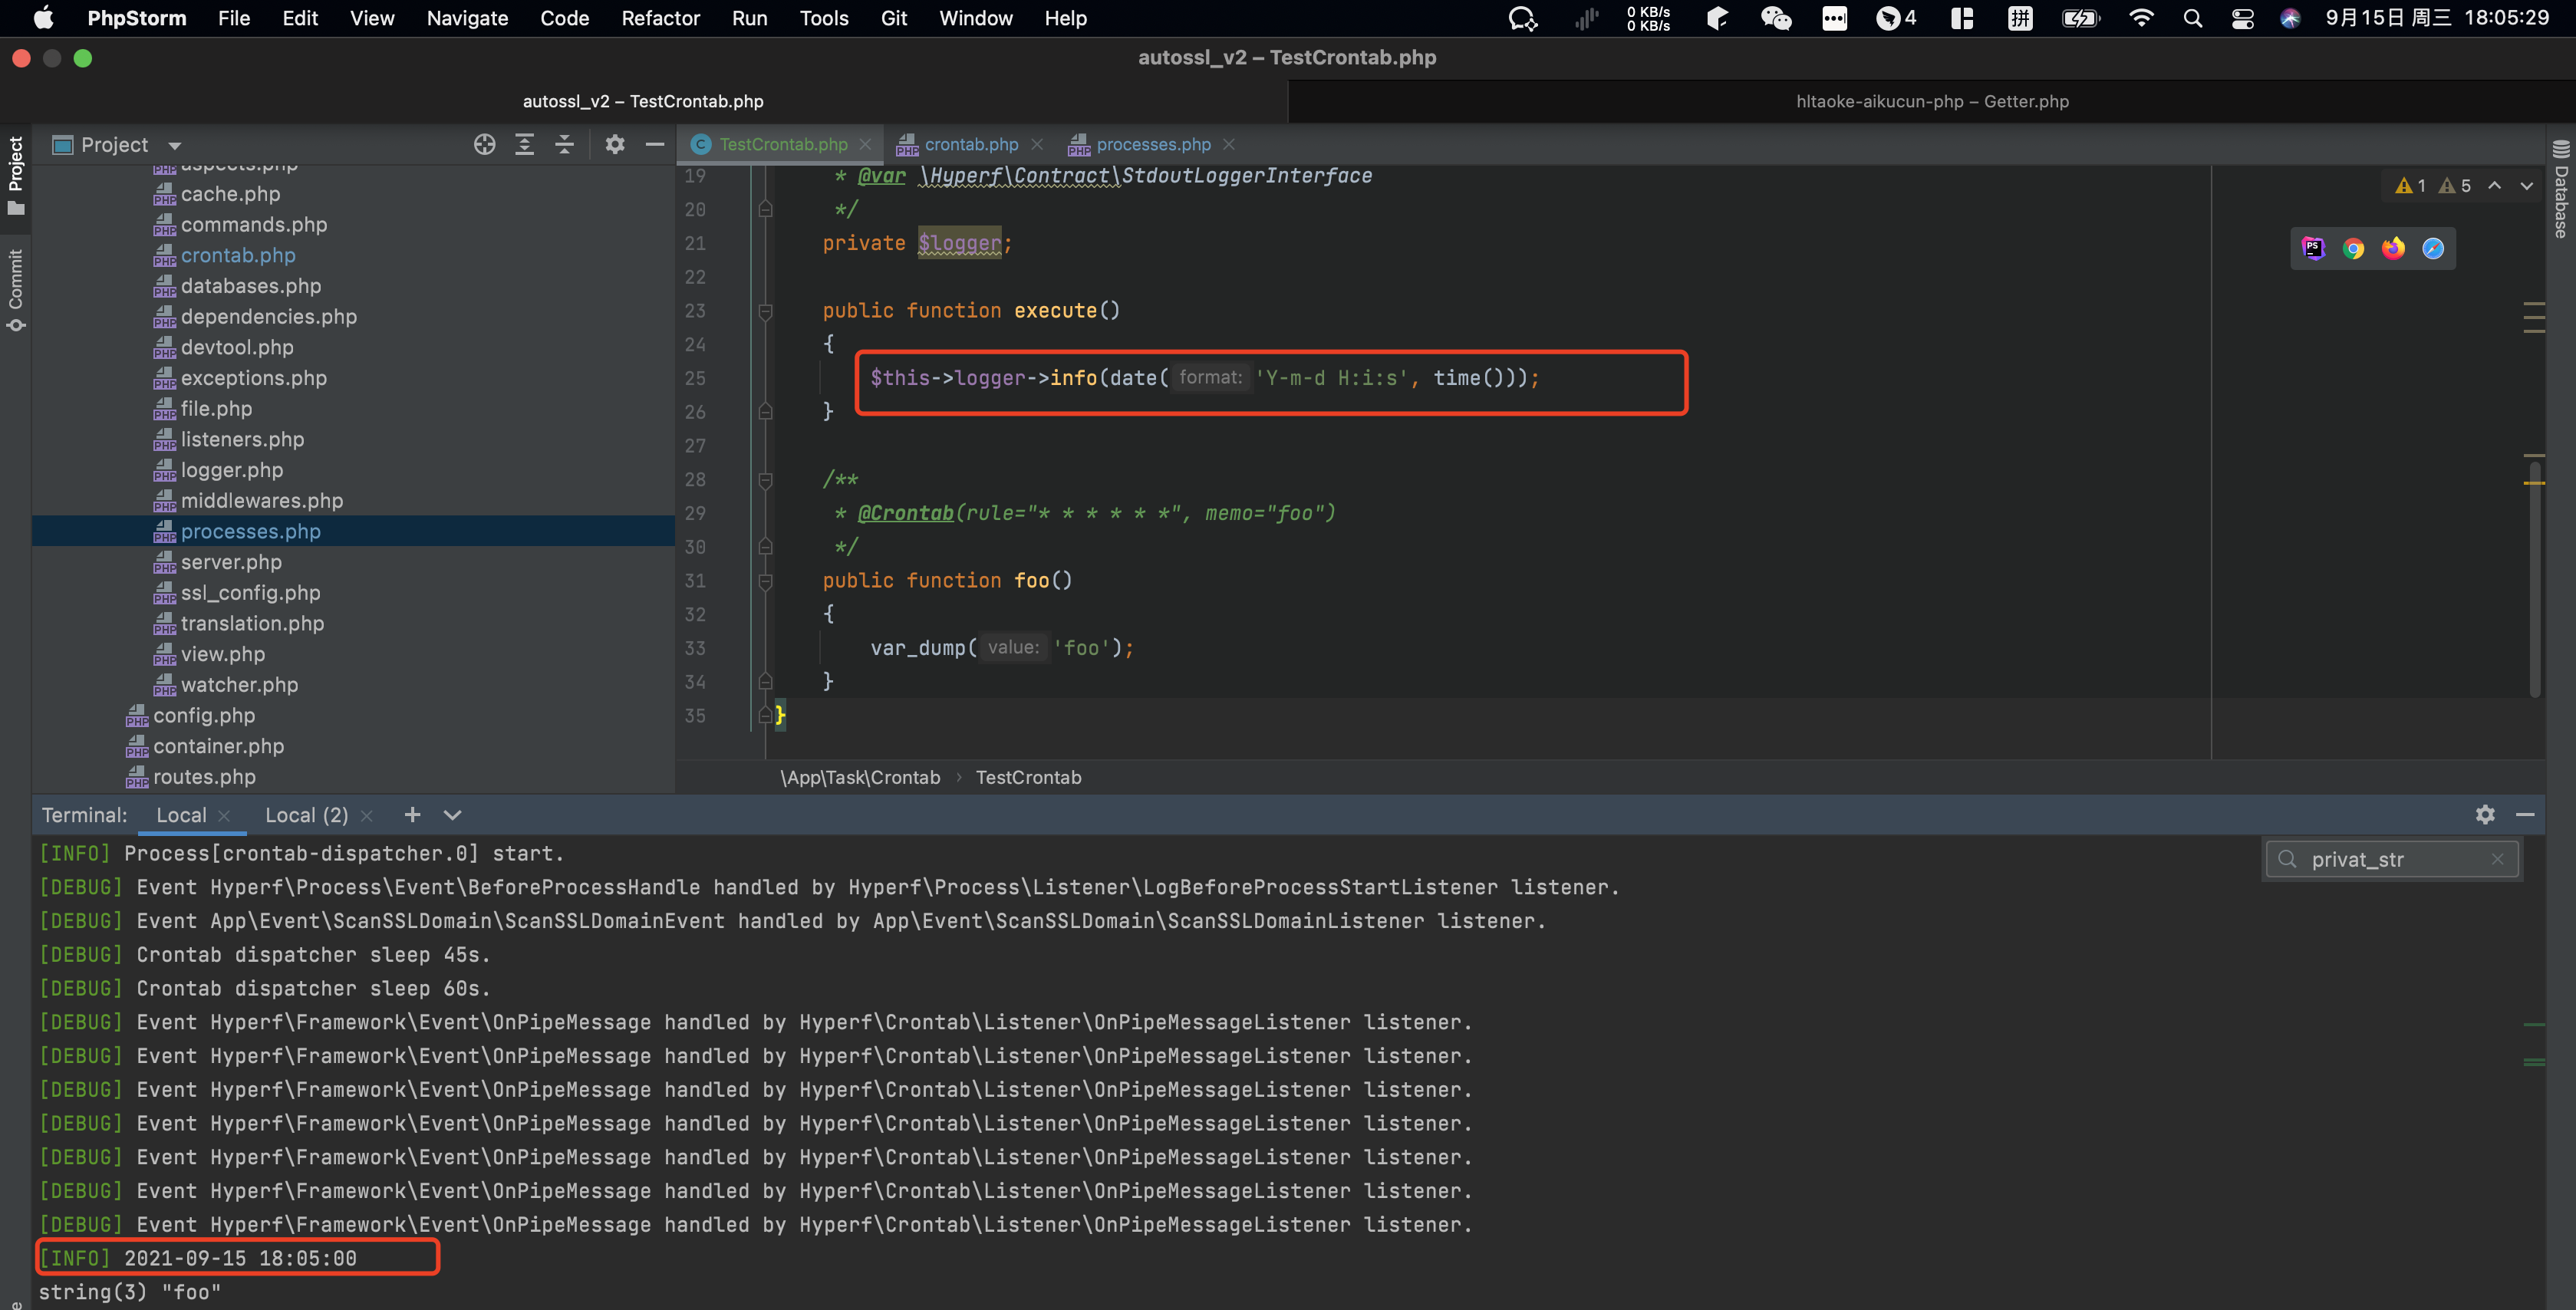Add a new terminal session with plus icon
The width and height of the screenshot is (2576, 1310).
point(412,815)
